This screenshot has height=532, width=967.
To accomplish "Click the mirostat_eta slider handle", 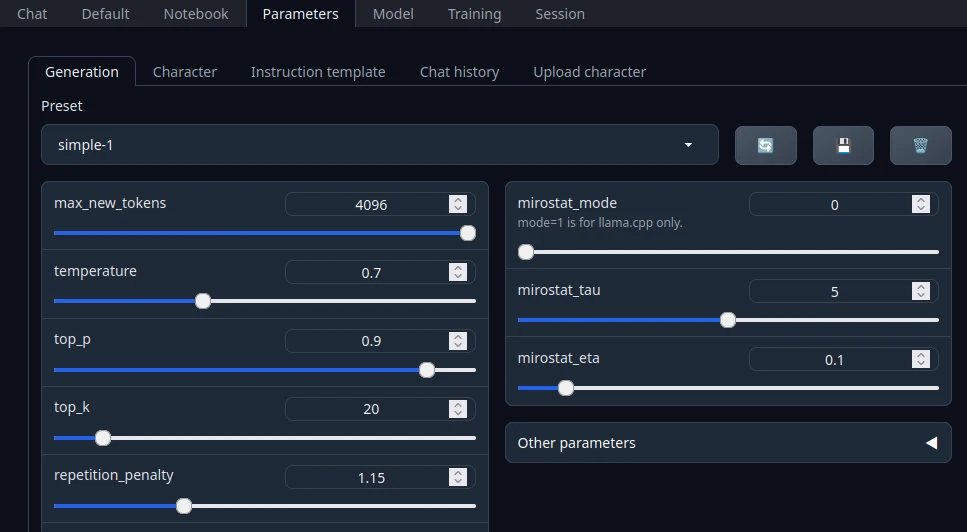I will [566, 388].
